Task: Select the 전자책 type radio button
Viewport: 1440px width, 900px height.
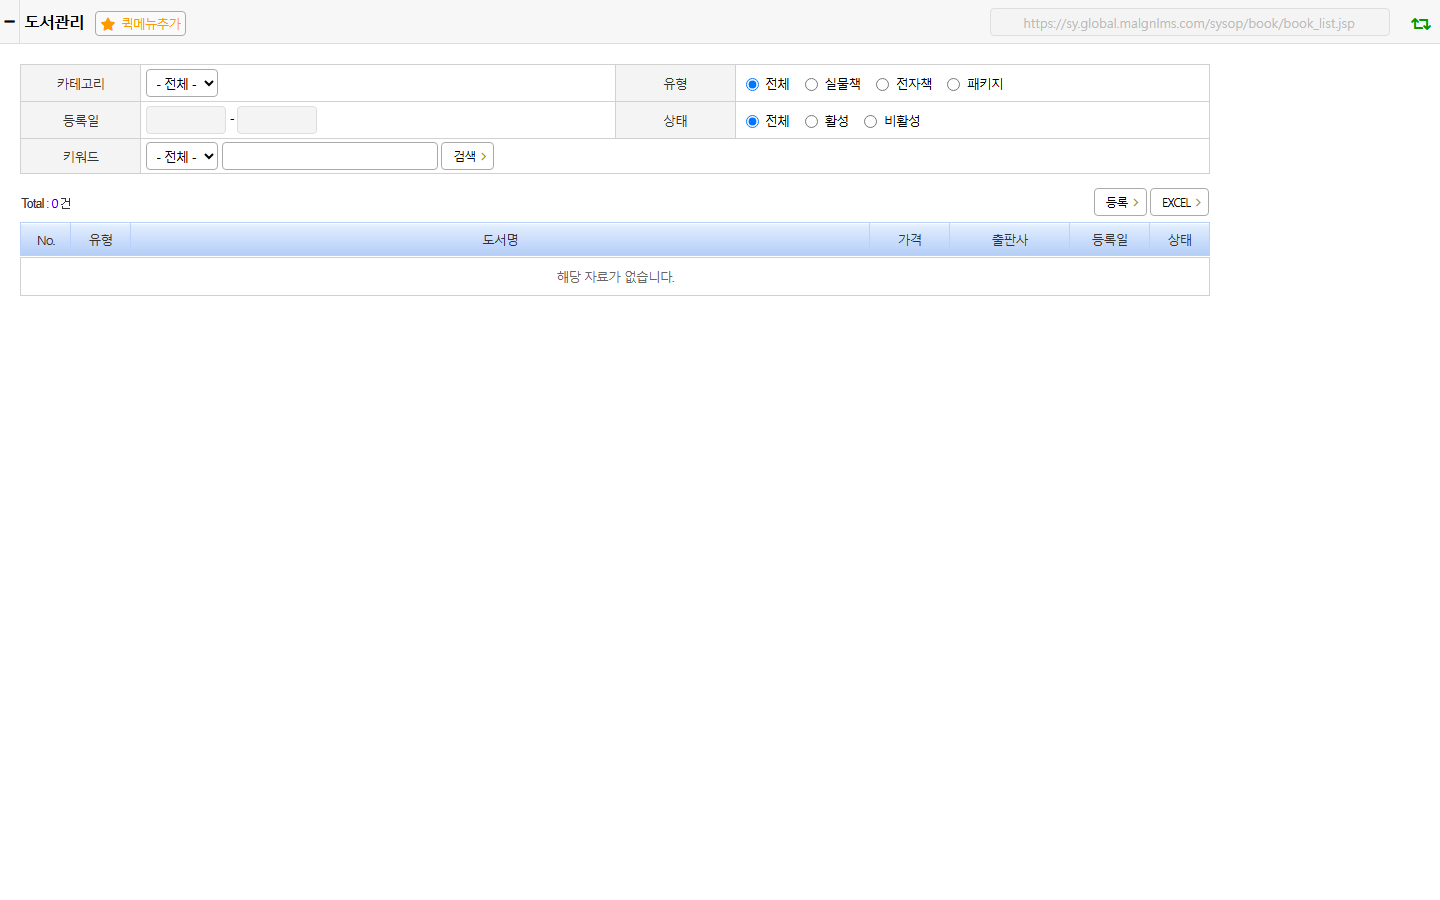Action: (882, 84)
